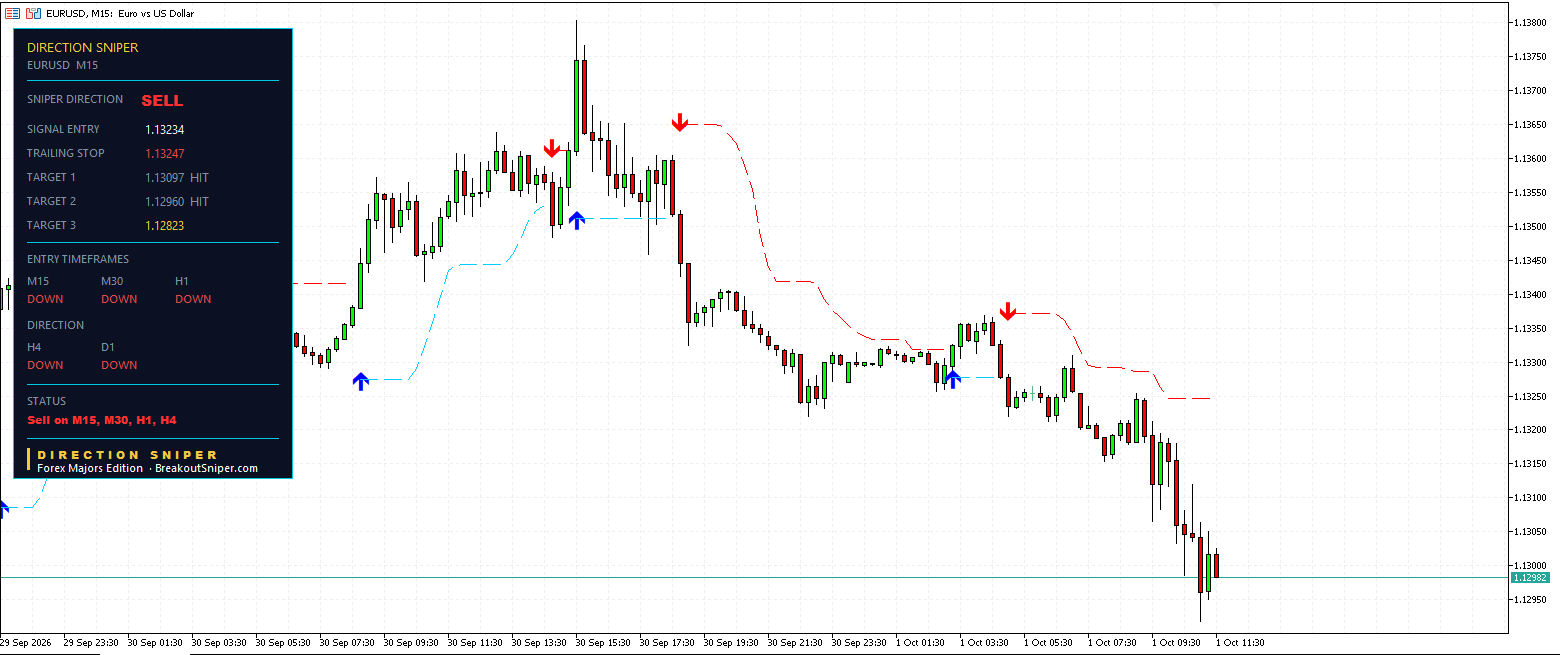The image size is (1560, 655).
Task: Click the TARGET 3 label
Action: point(51,225)
